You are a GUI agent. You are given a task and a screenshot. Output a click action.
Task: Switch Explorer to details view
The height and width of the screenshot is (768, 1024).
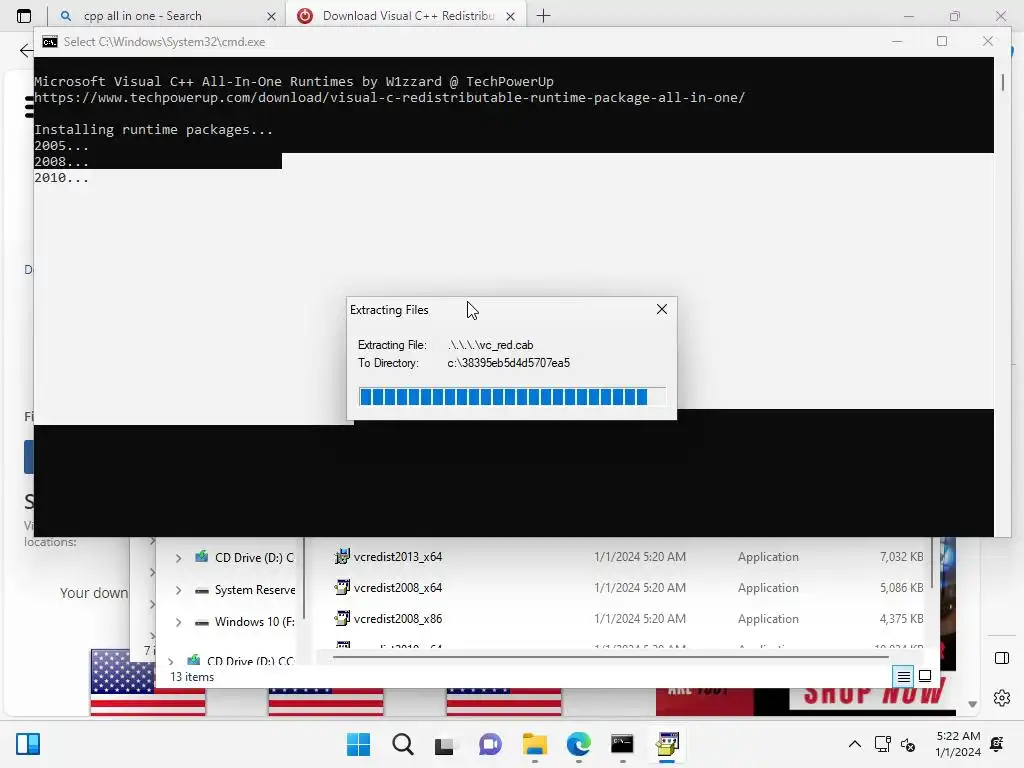(903, 677)
